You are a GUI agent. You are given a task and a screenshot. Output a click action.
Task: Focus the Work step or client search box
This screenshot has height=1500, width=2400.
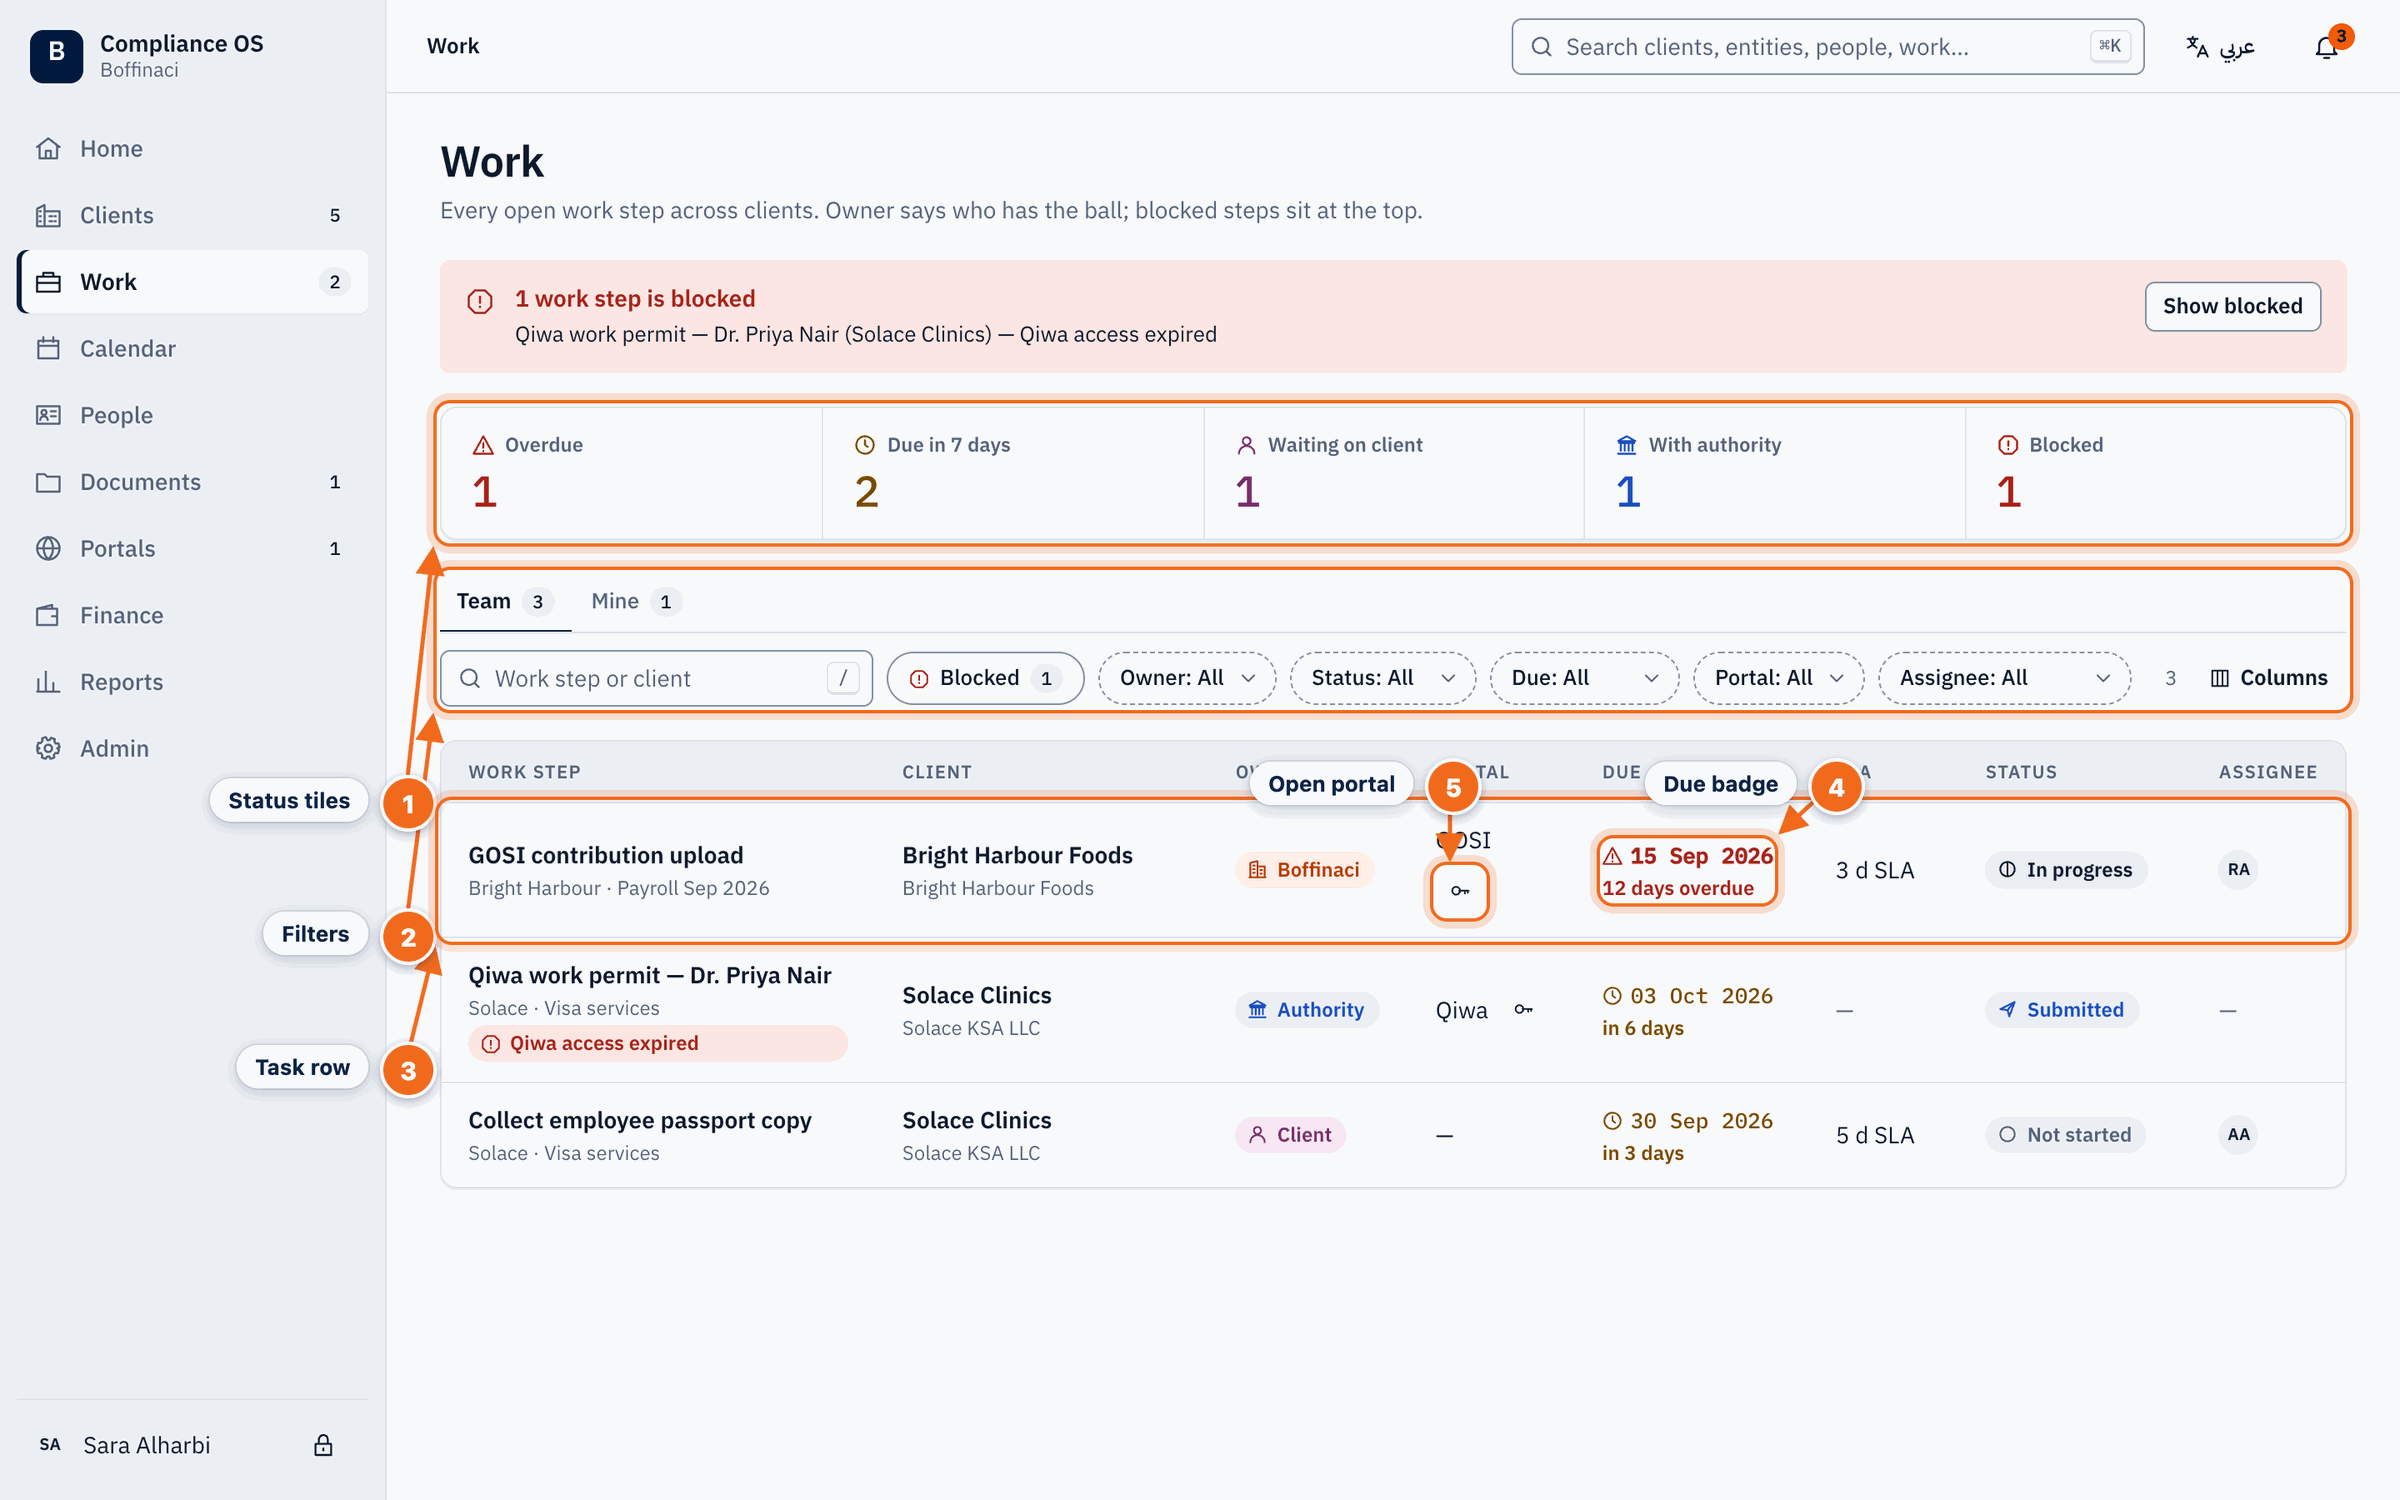pyautogui.click(x=656, y=679)
